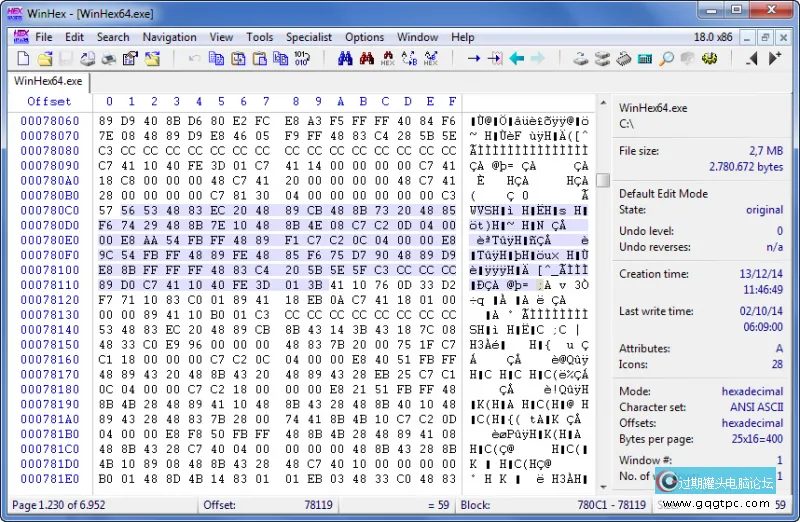Click the Find Text binoculars icon
Viewport: 800px width, 522px height.
tap(345, 59)
